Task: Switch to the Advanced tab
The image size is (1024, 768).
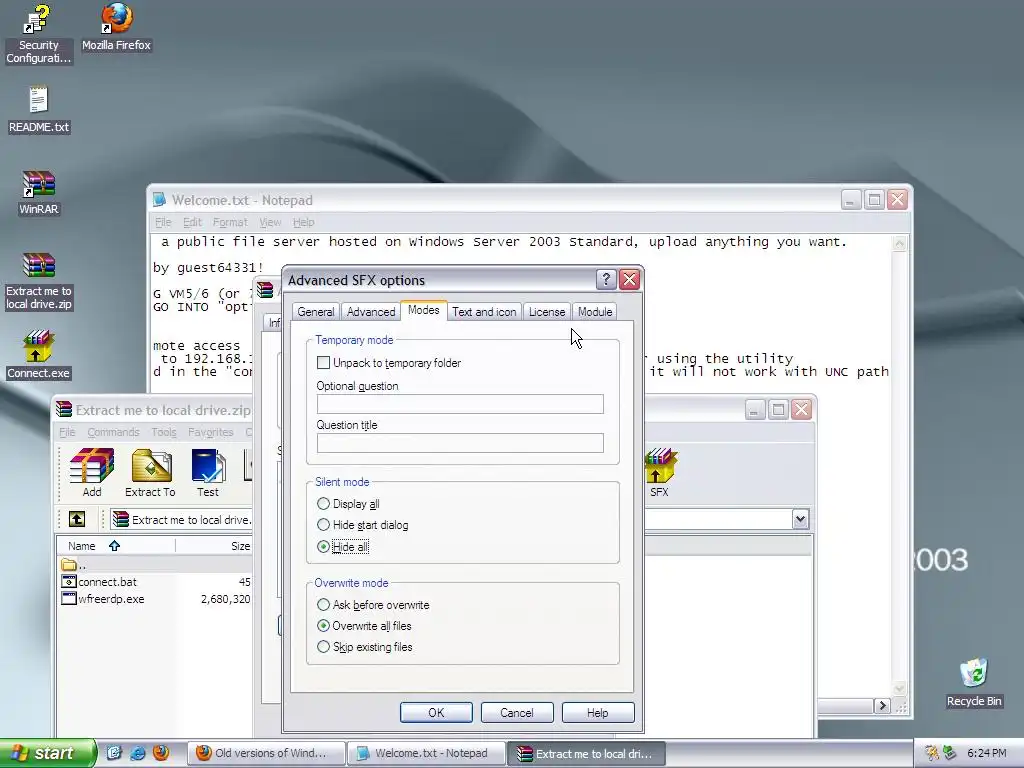Action: (x=371, y=312)
